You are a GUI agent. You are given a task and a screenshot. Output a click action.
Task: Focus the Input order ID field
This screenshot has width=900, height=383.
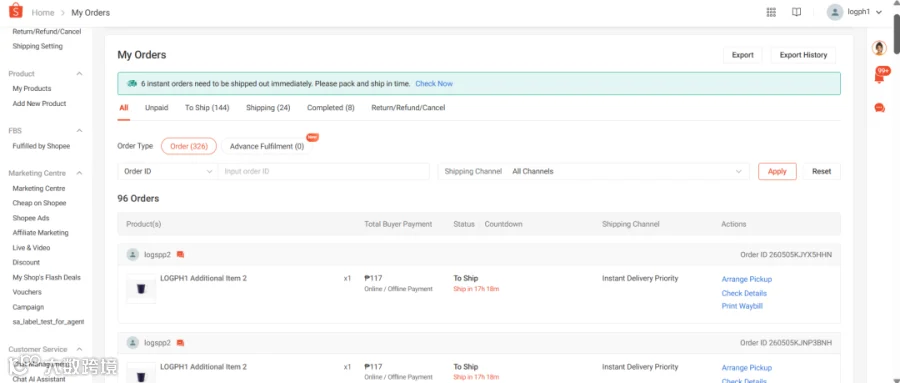point(324,171)
